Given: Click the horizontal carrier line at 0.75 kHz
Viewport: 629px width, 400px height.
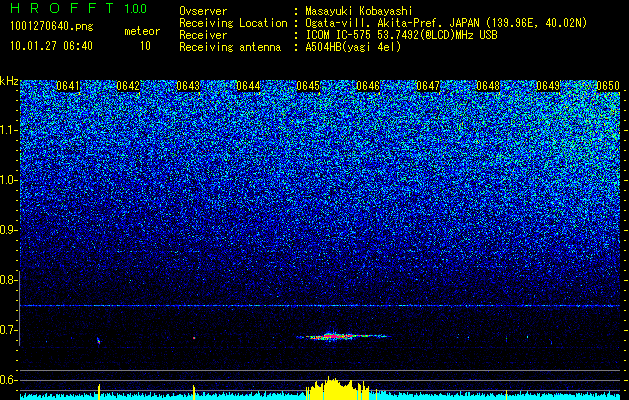Looking at the screenshot, I should (x=320, y=306).
